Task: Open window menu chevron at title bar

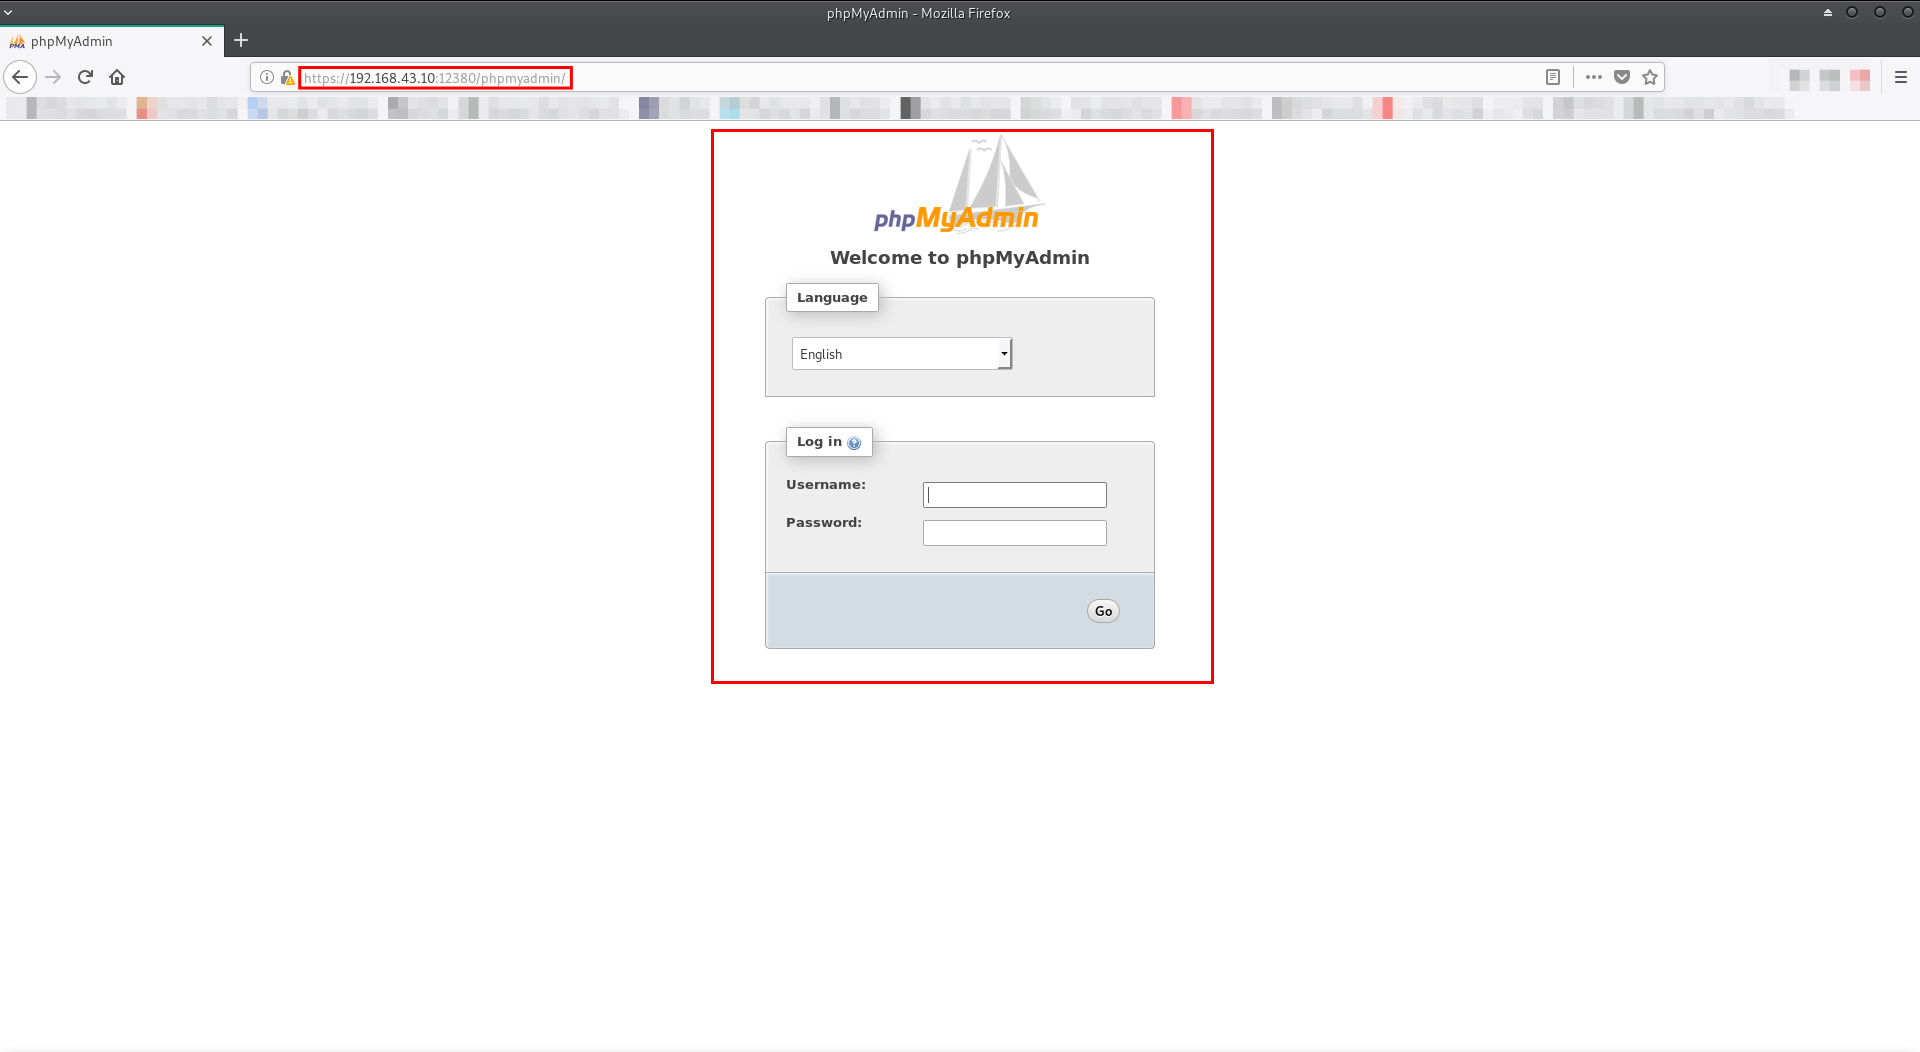Action: coord(8,12)
